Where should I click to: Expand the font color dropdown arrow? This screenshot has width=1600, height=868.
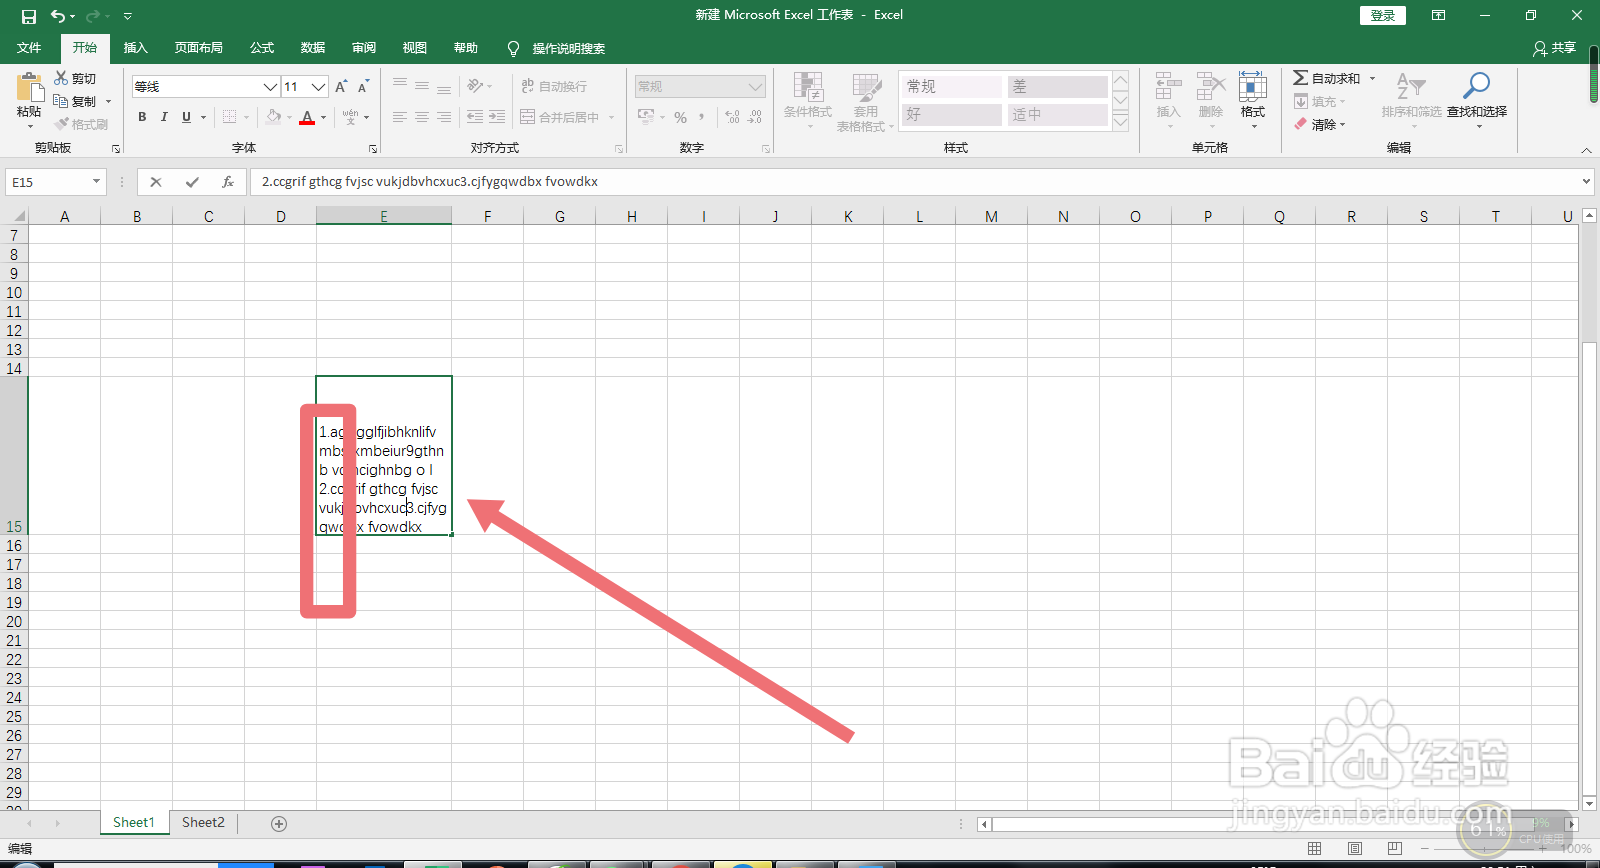[323, 117]
